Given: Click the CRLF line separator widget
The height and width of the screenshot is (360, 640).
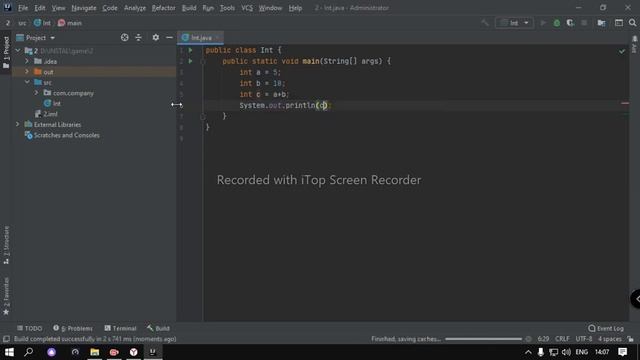Looking at the screenshot, I should pos(562,339).
